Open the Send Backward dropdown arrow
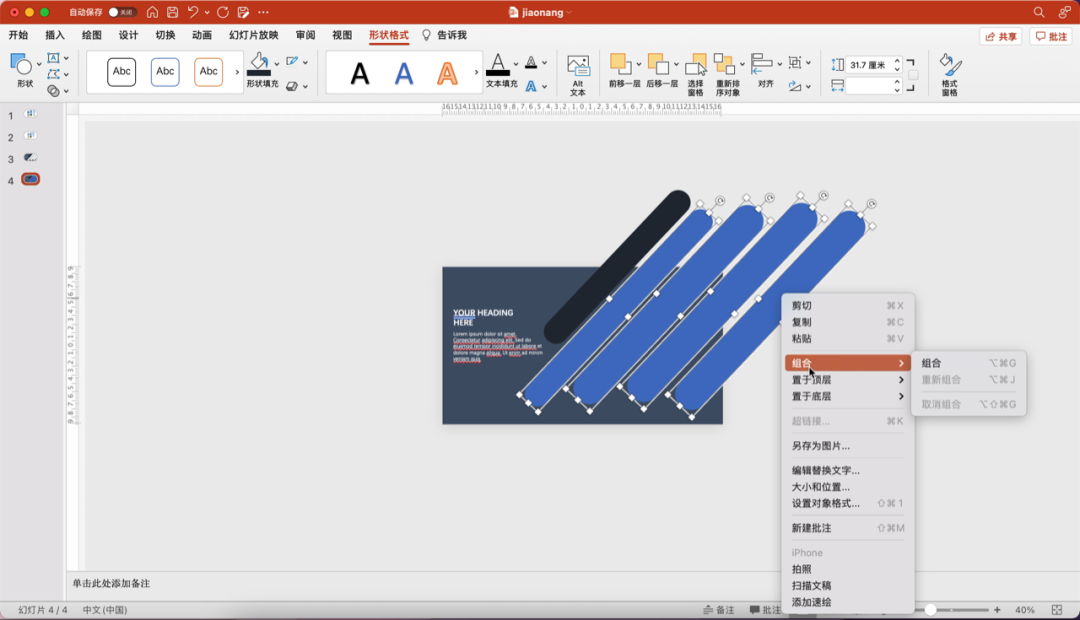The image size is (1080, 620). click(x=676, y=64)
